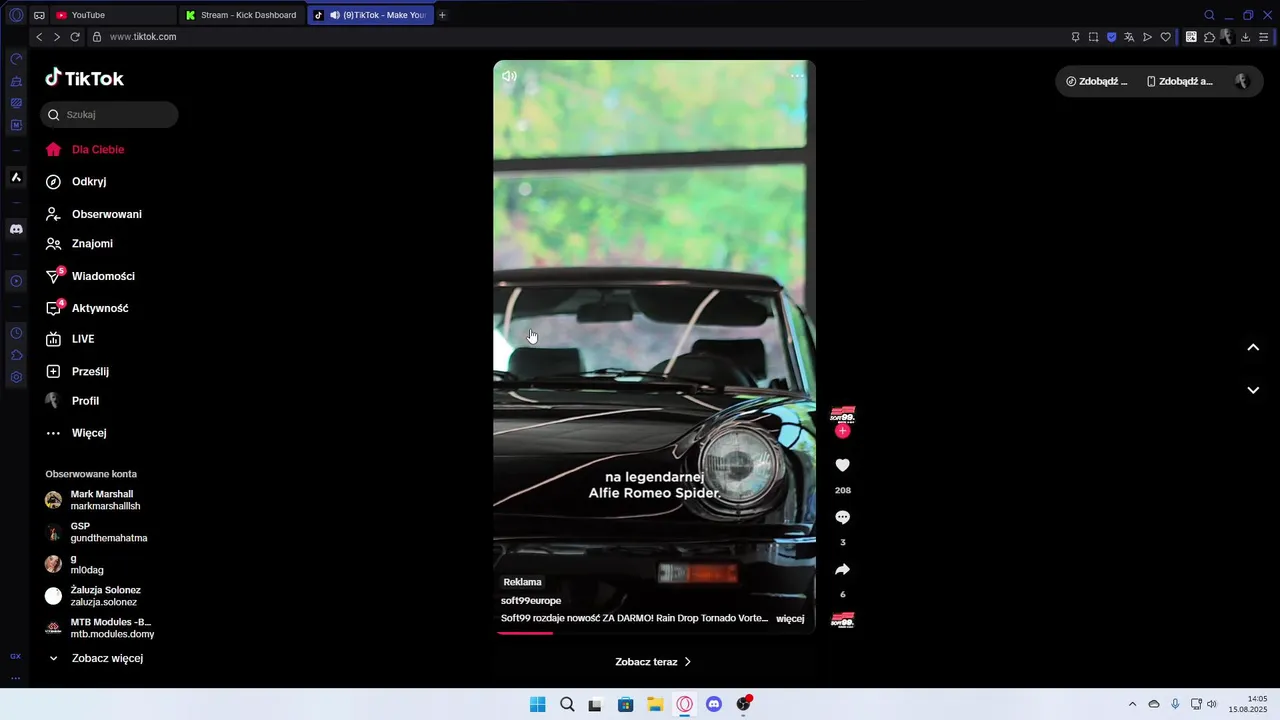Toggle the ad blocker shield
This screenshot has height=720, width=1280.
pyautogui.click(x=1111, y=37)
